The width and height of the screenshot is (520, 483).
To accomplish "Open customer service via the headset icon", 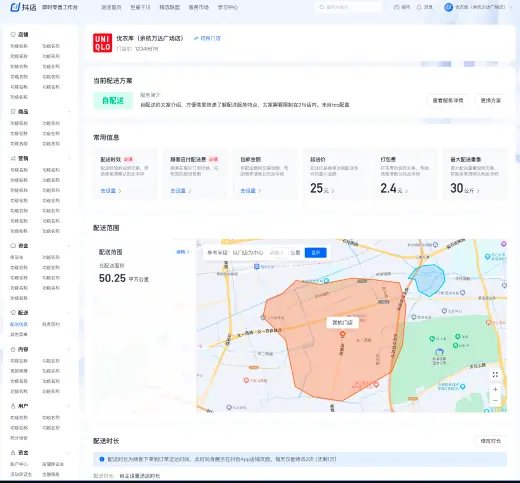I will pos(396,7).
